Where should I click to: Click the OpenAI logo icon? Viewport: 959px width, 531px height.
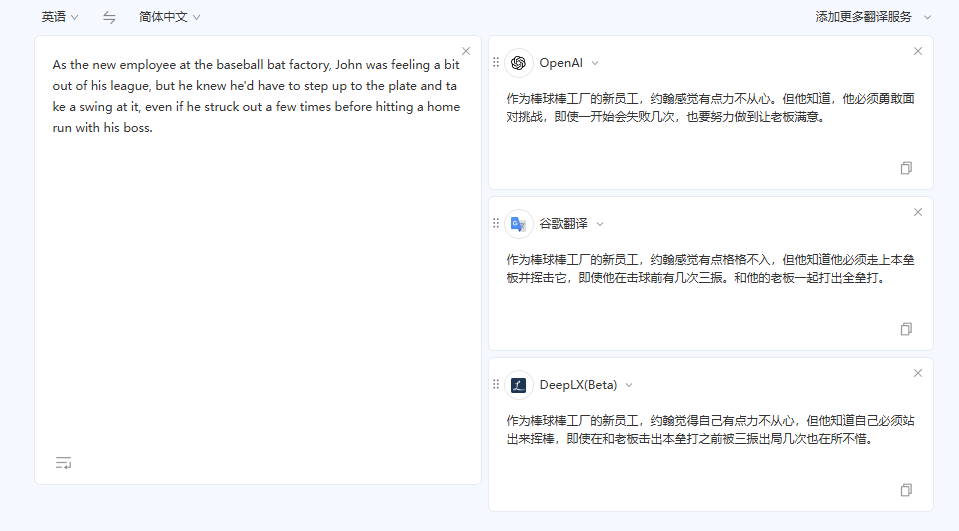(519, 63)
